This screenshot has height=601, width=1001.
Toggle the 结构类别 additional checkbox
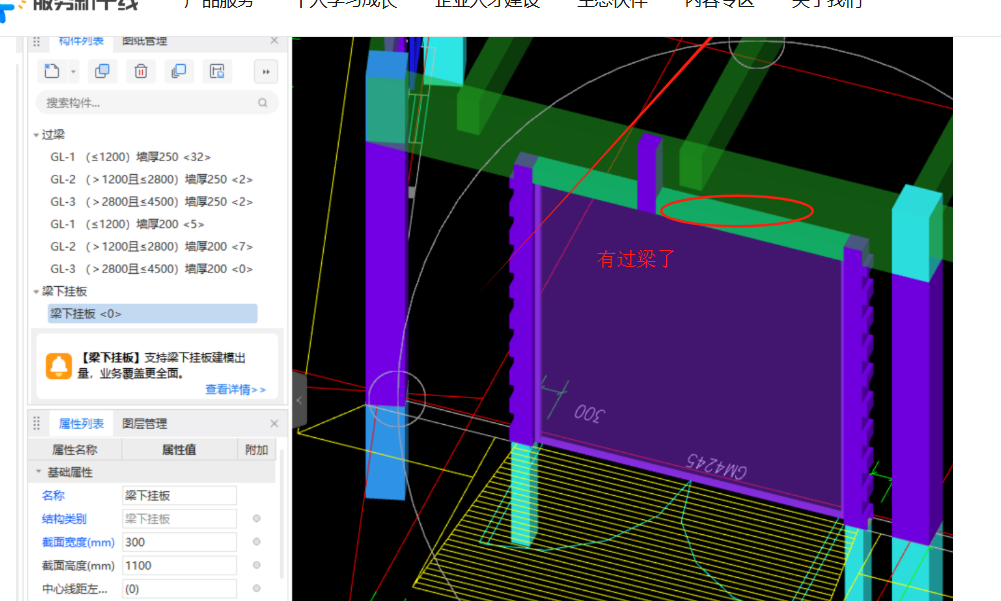pos(257,519)
